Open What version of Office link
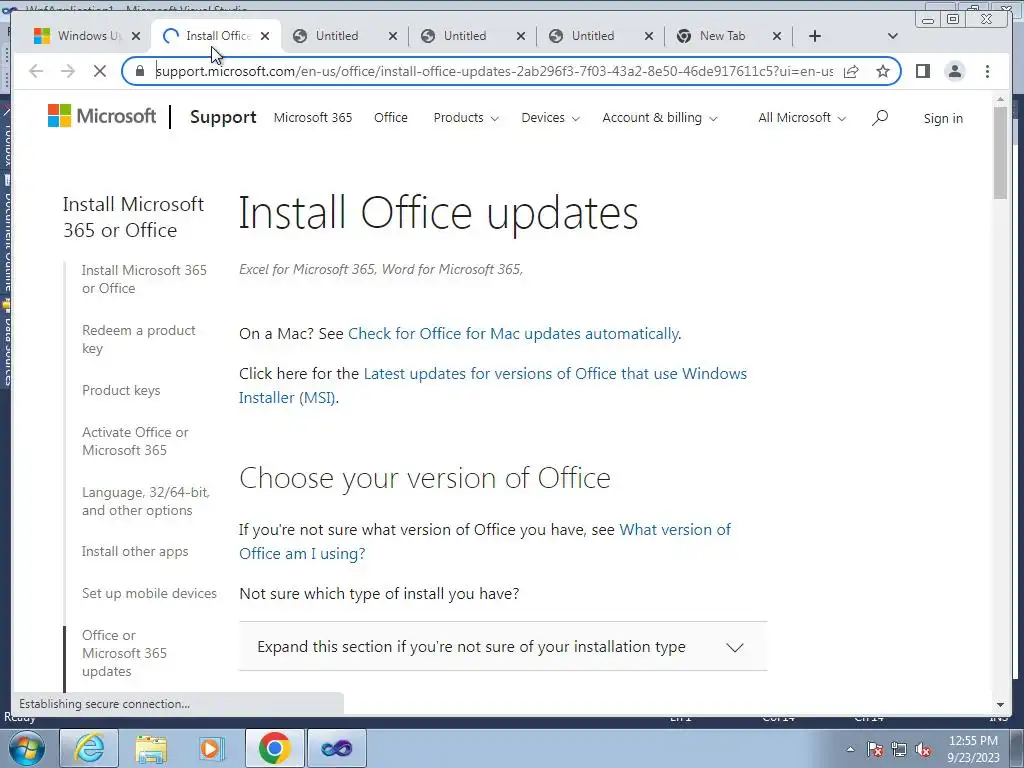This screenshot has width=1024, height=768. [485, 541]
